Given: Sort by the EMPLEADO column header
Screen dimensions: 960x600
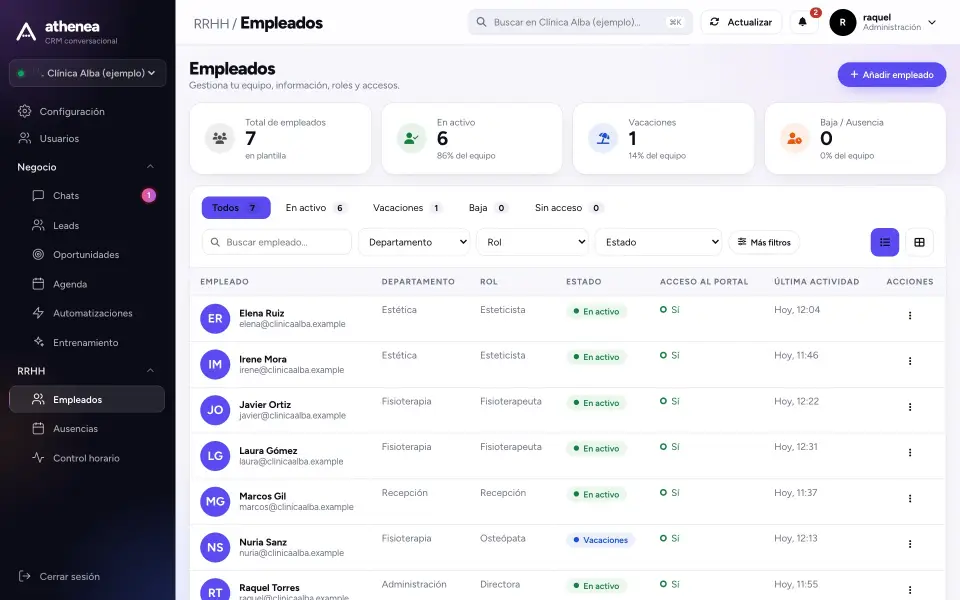Looking at the screenshot, I should [224, 282].
